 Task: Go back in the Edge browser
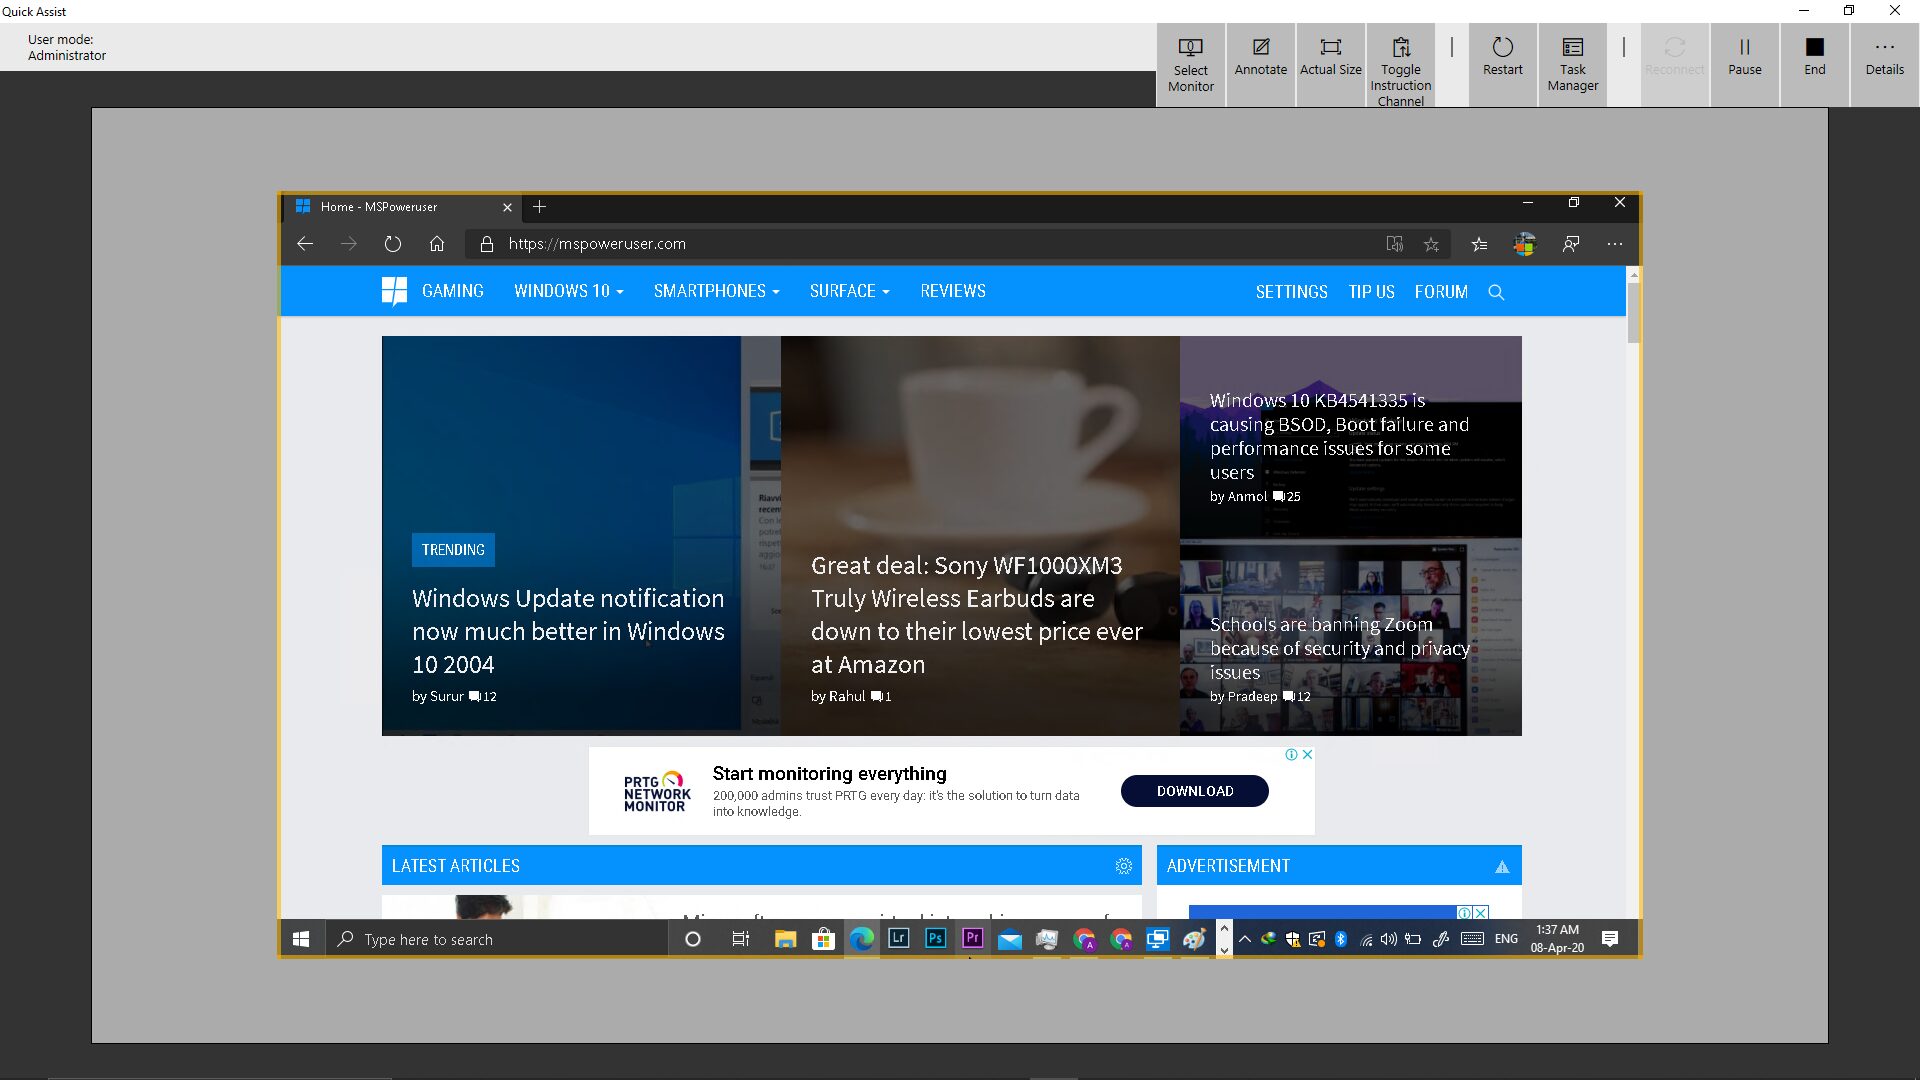pyautogui.click(x=305, y=244)
